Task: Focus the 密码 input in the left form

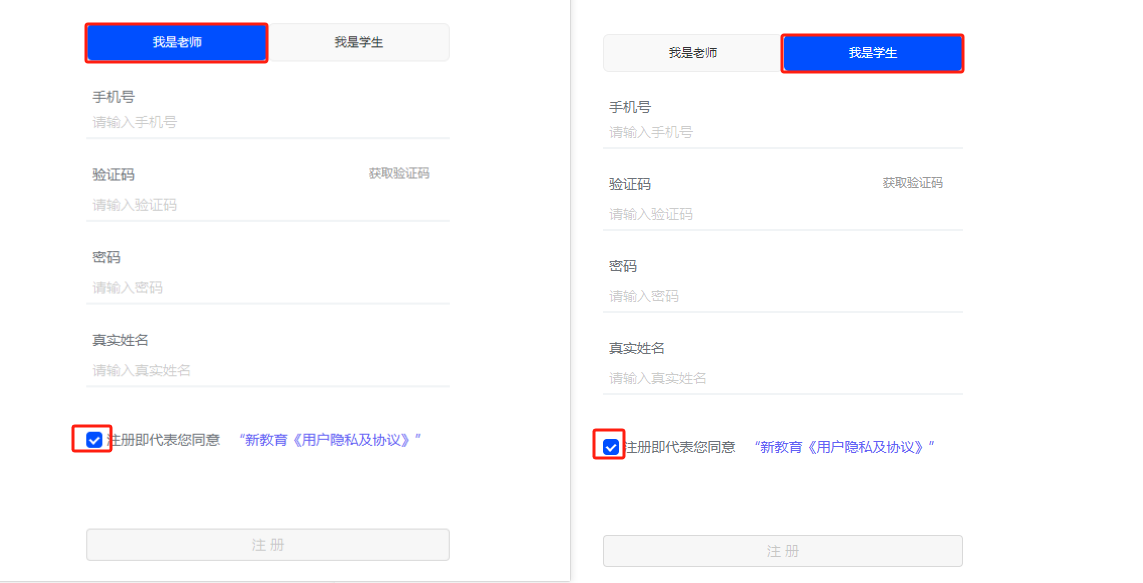Action: tap(268, 287)
